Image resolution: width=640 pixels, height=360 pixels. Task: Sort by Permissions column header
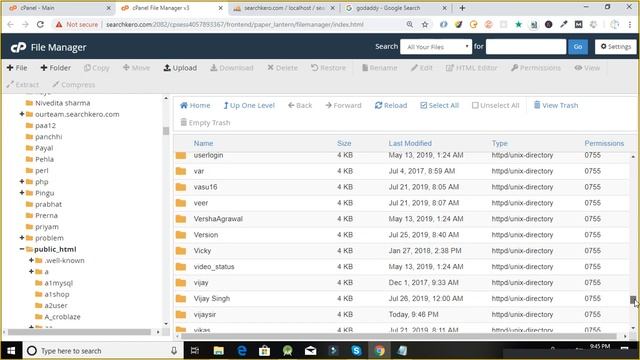[x=604, y=143]
